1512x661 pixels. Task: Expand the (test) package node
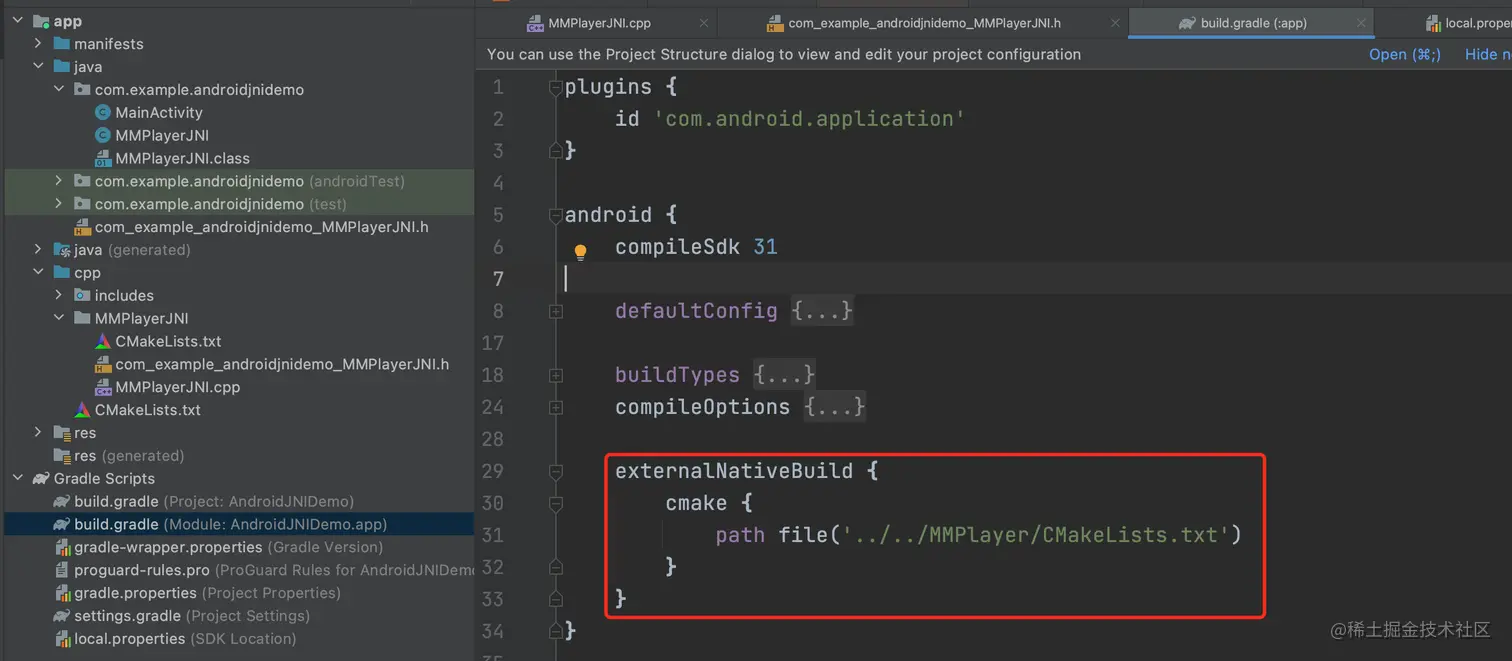[59, 204]
